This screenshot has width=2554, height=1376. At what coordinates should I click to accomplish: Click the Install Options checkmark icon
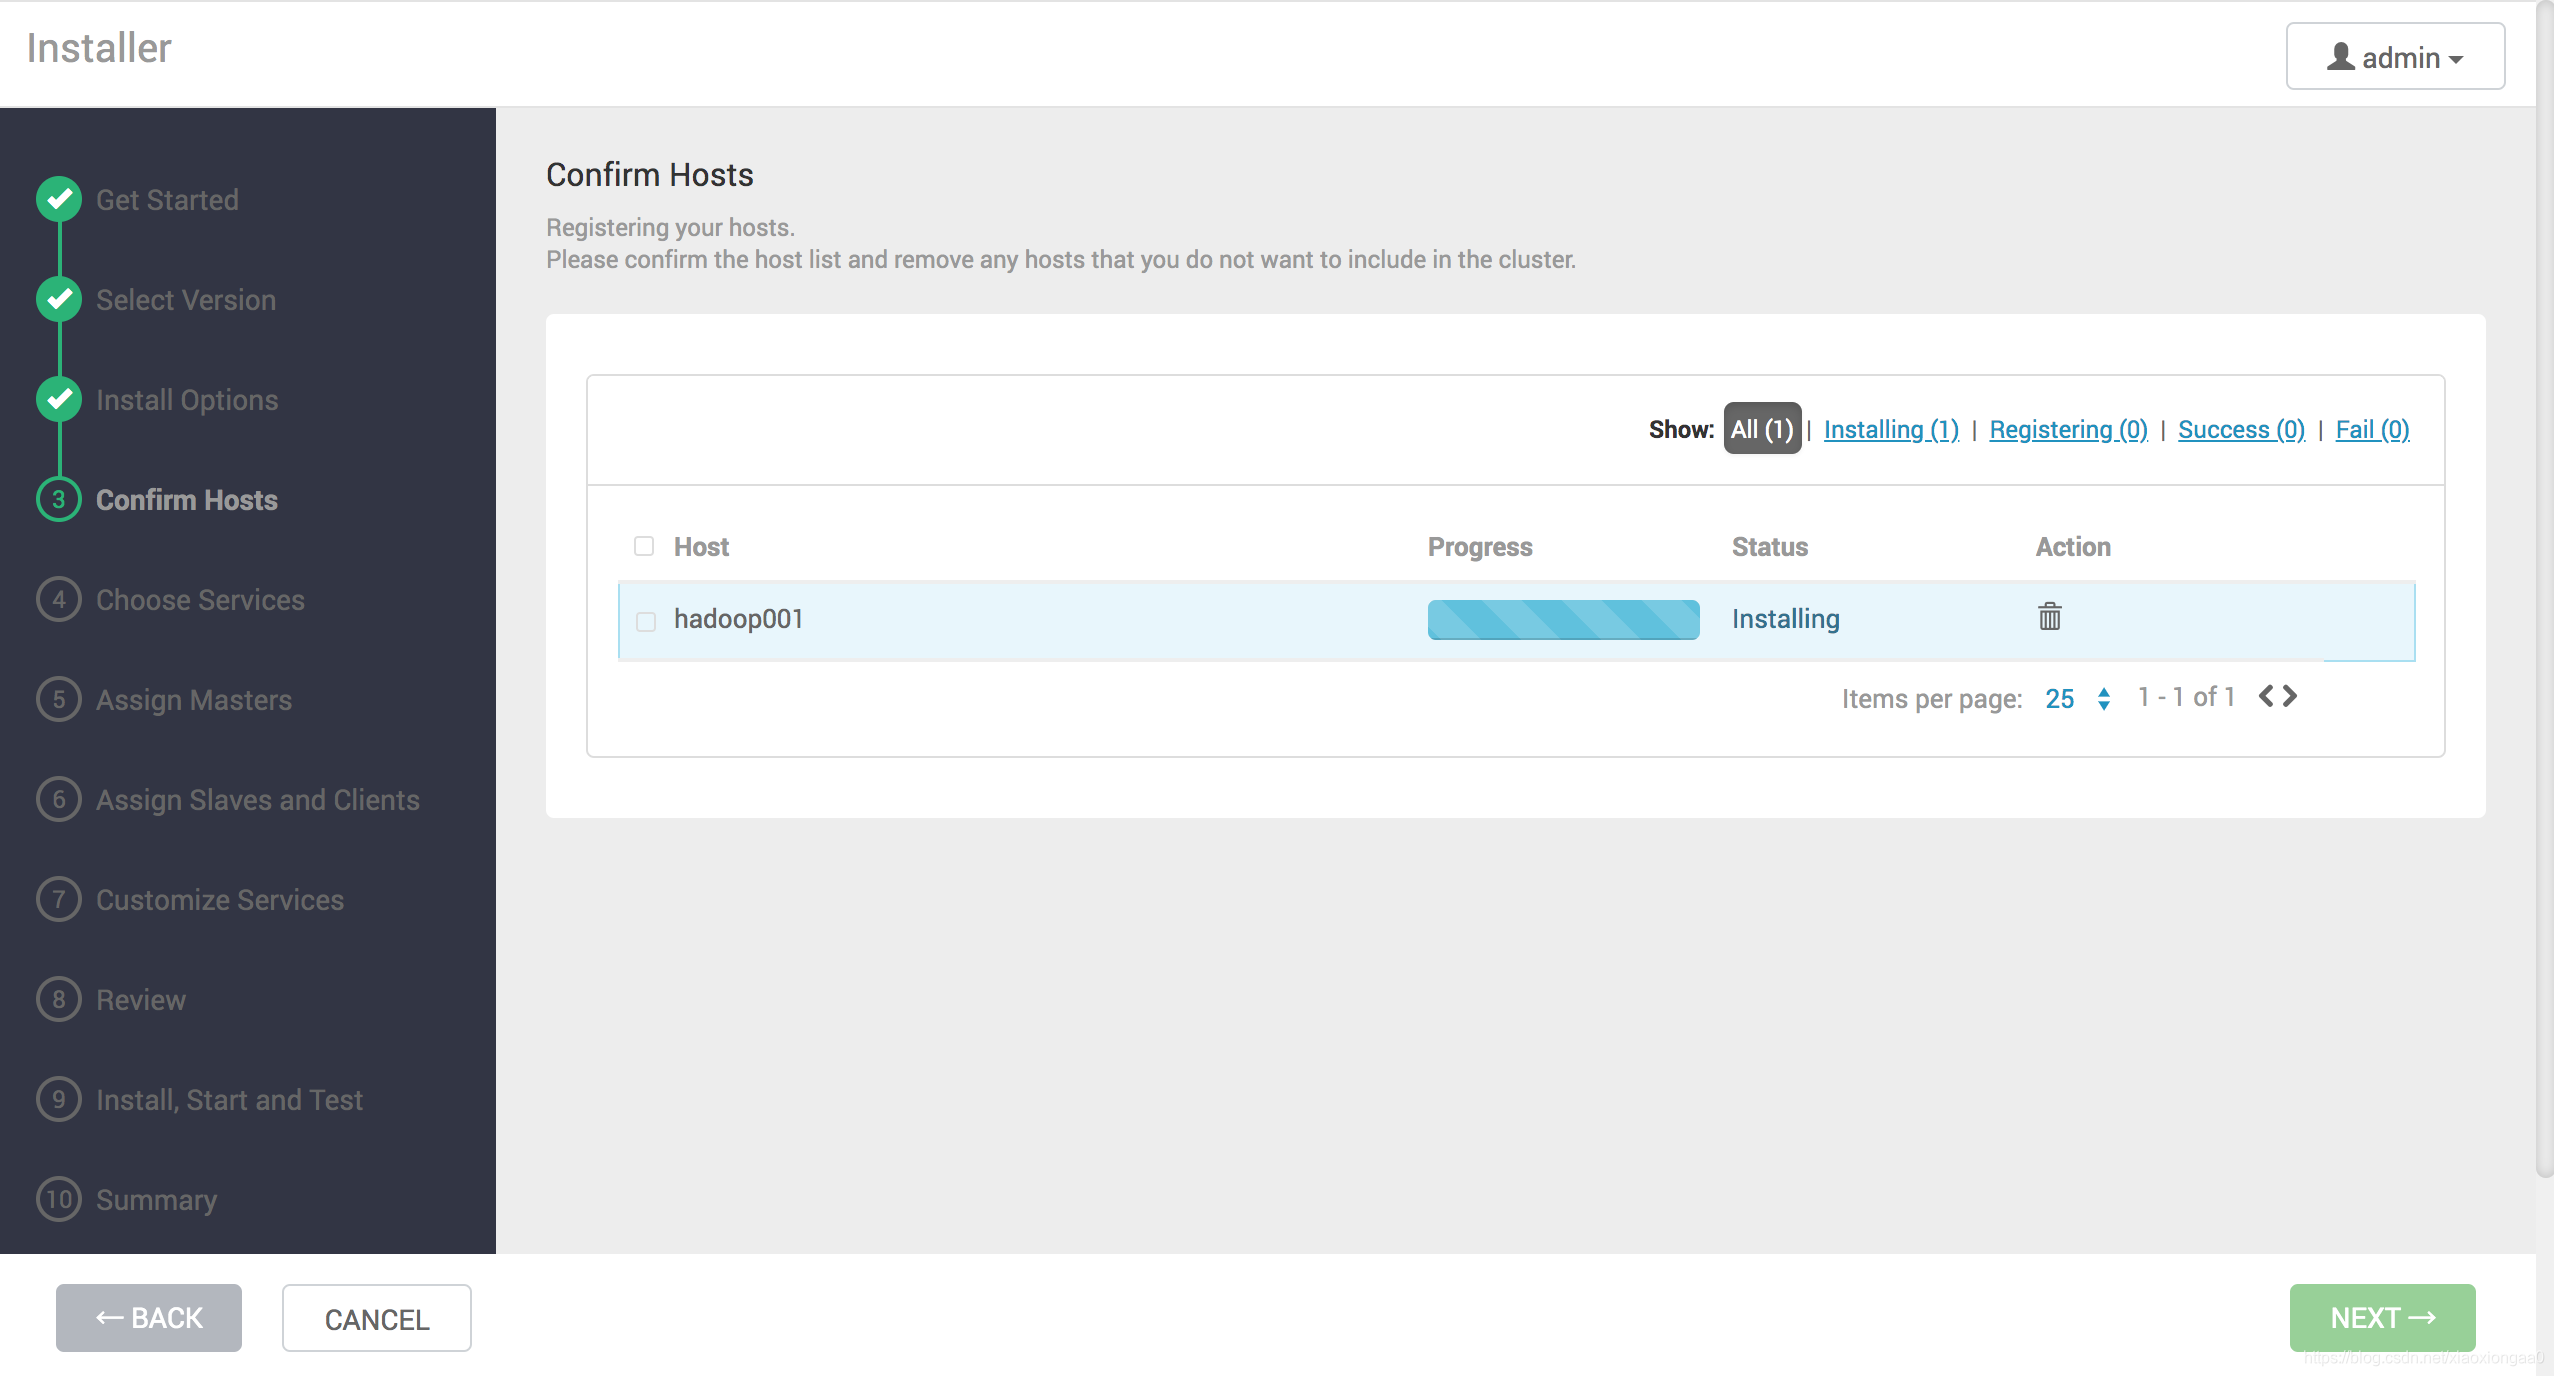(59, 399)
